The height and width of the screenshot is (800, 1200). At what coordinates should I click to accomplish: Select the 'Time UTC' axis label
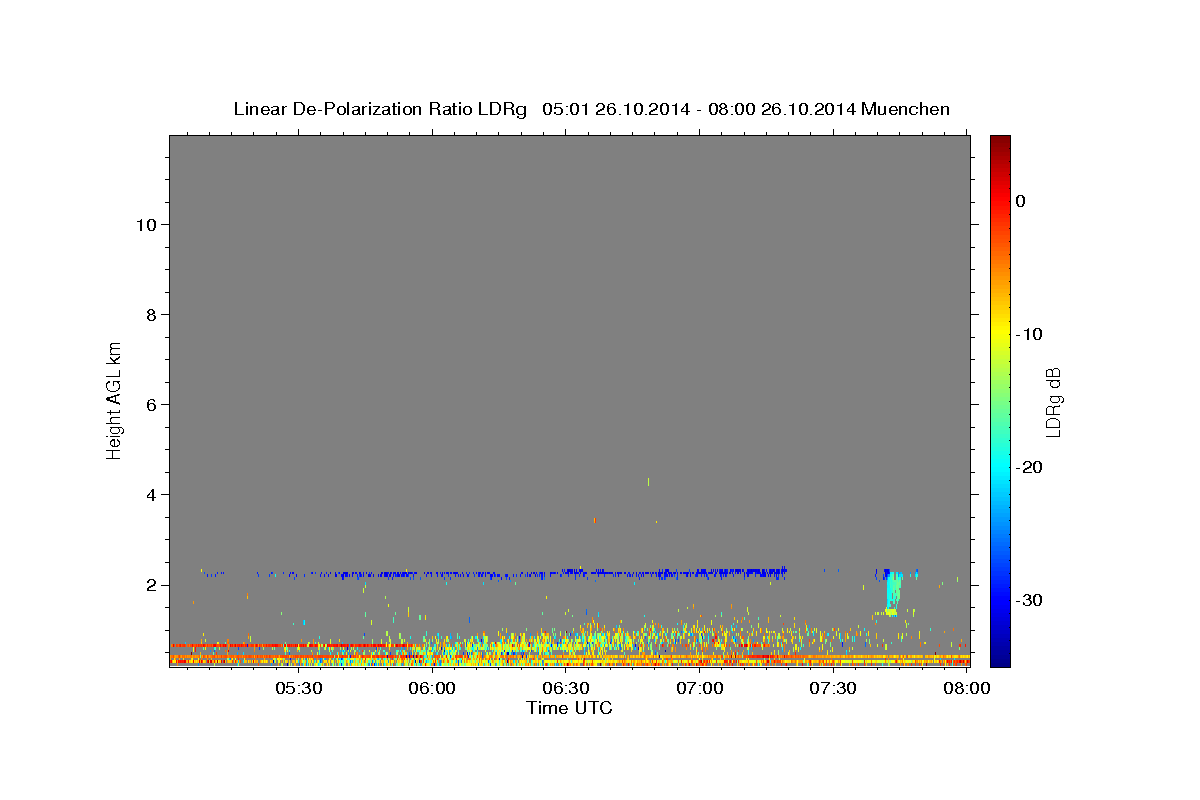click(x=569, y=708)
